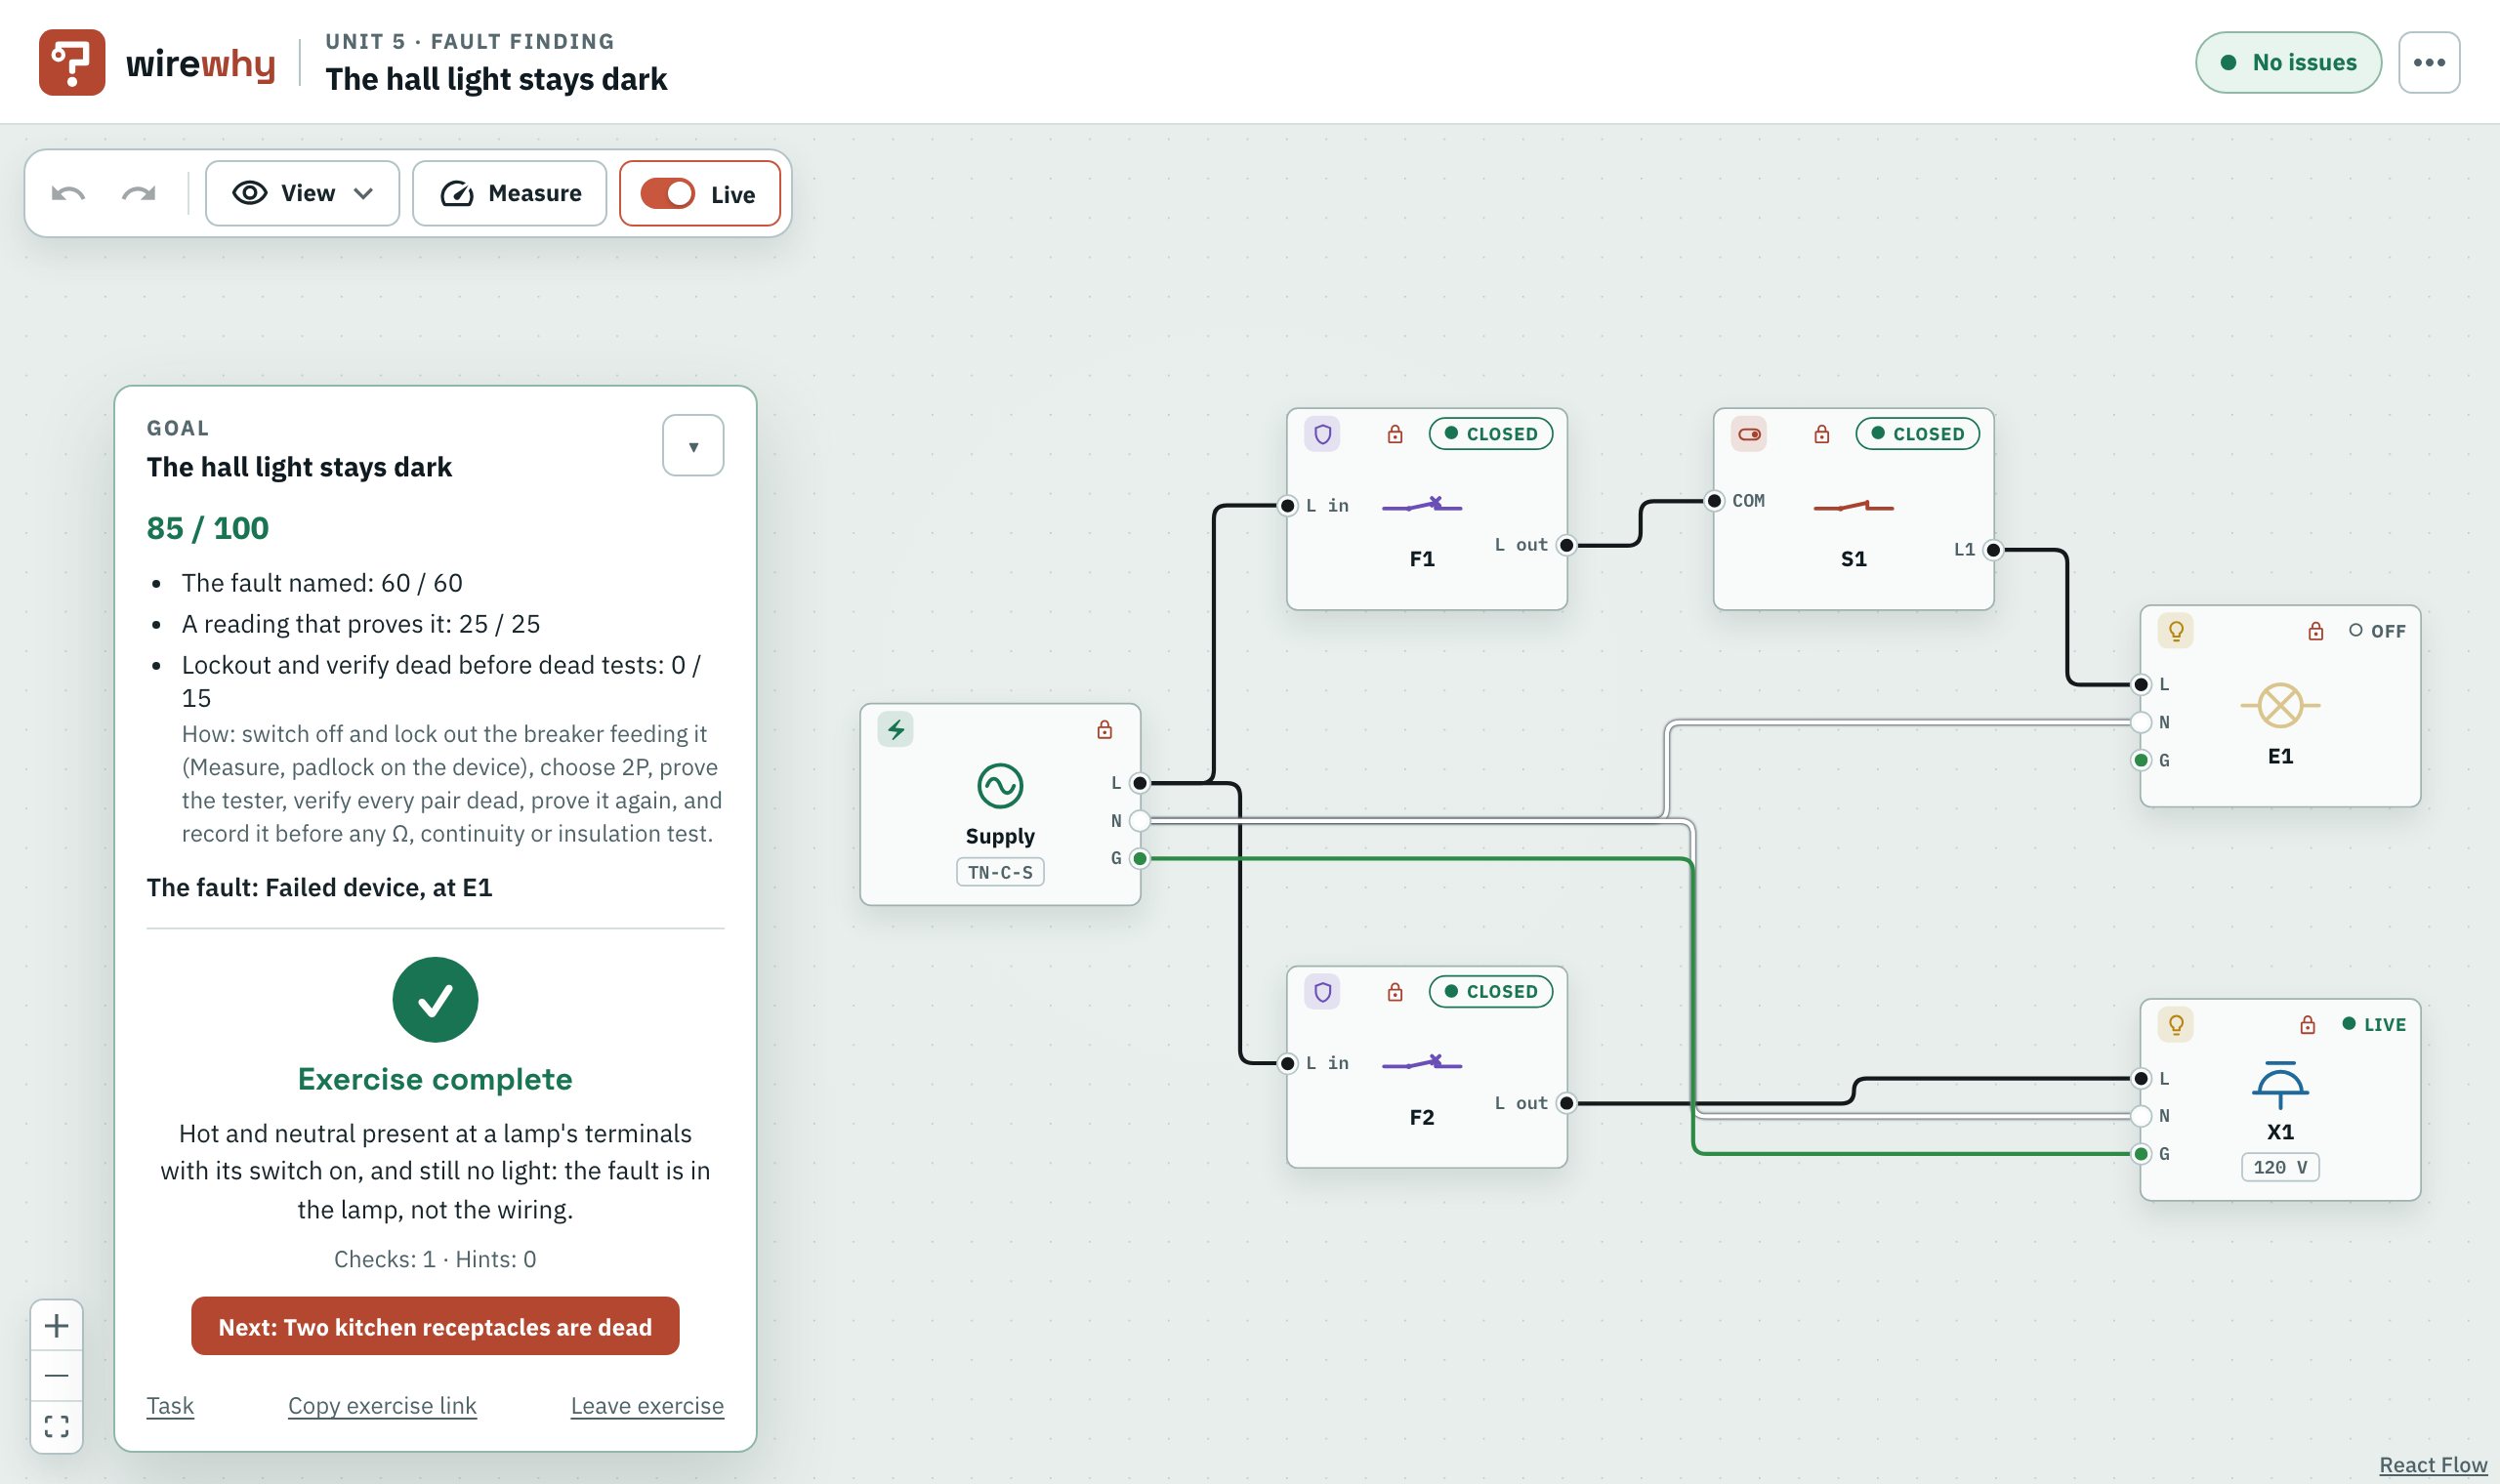Toggle the F2 CLOSED state badge

(x=1491, y=992)
